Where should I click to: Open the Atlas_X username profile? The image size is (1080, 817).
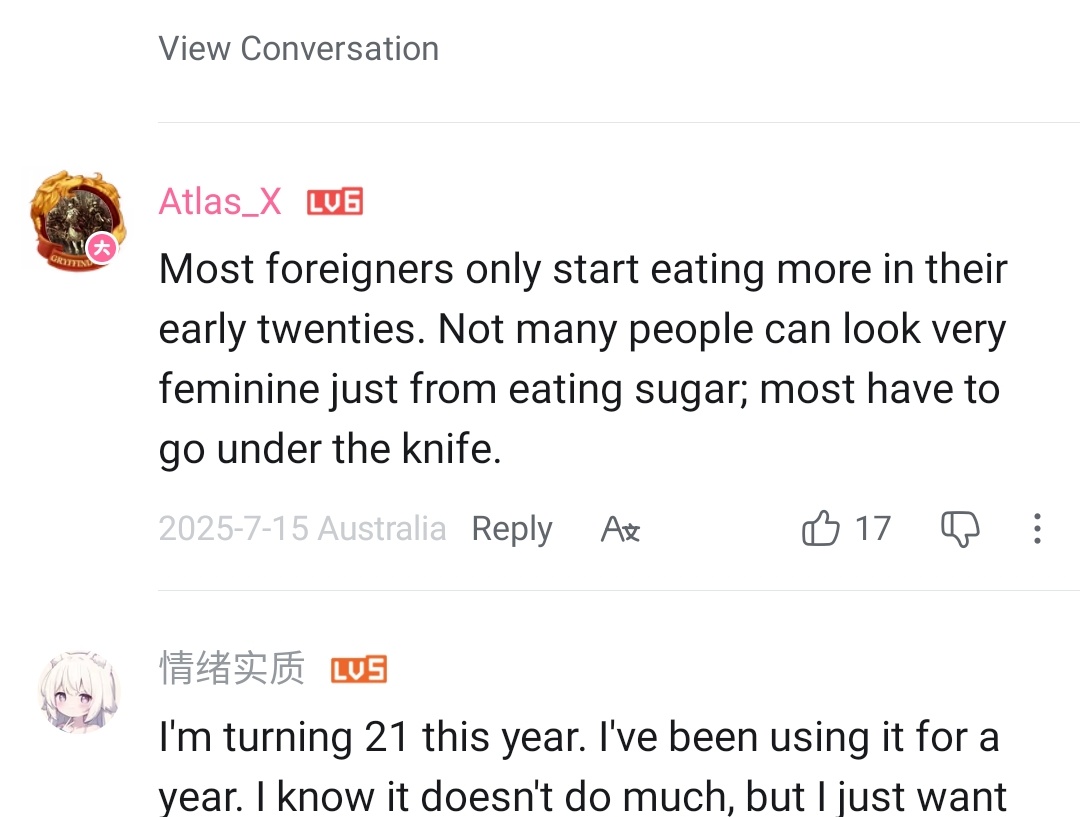click(220, 202)
